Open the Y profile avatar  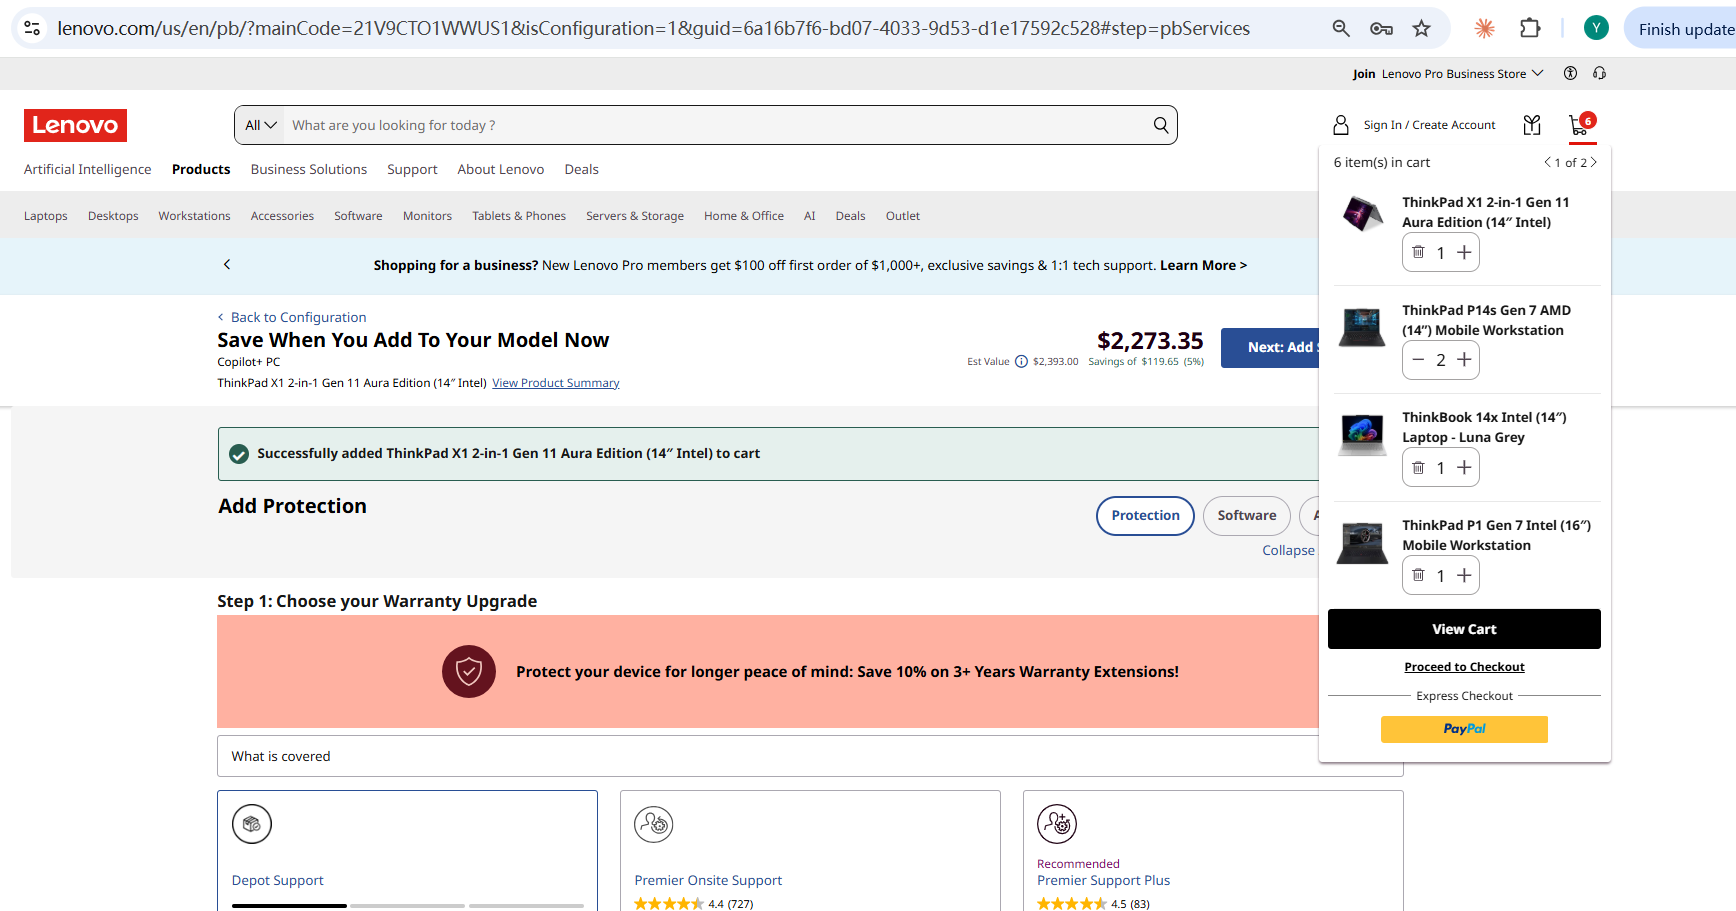tap(1596, 29)
